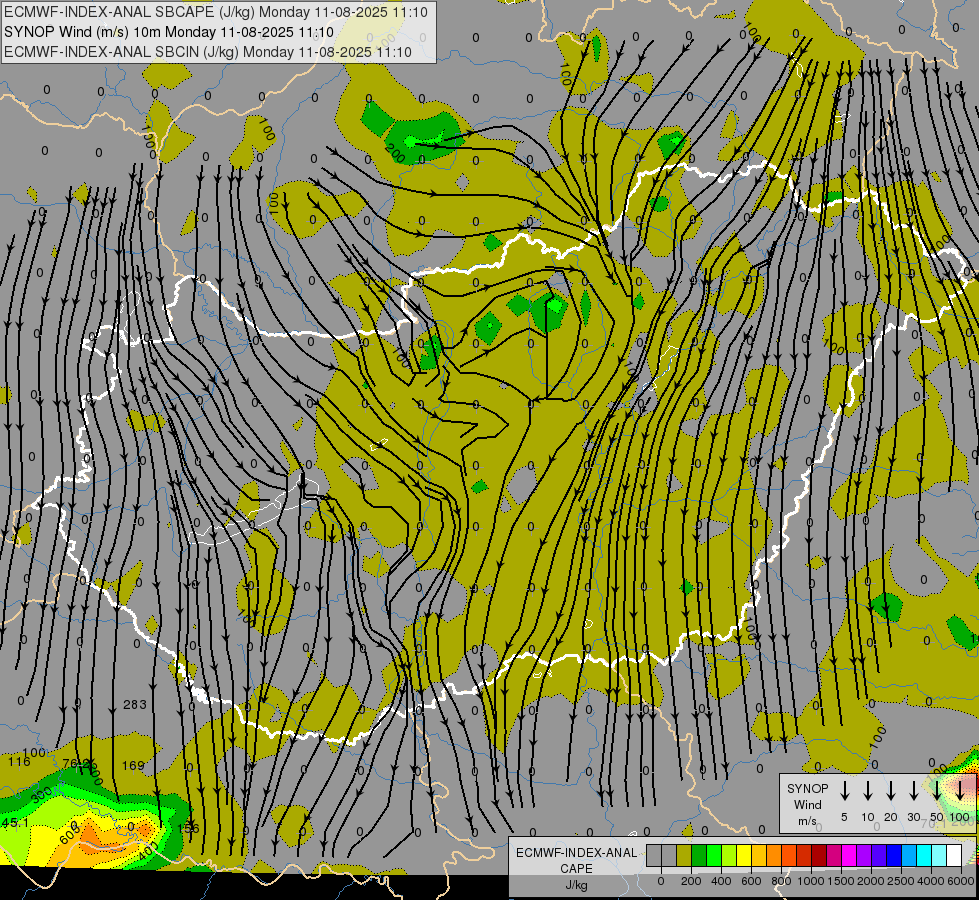Click the SYNOP Wind 10m header line
979x900 pixels.
[169, 32]
